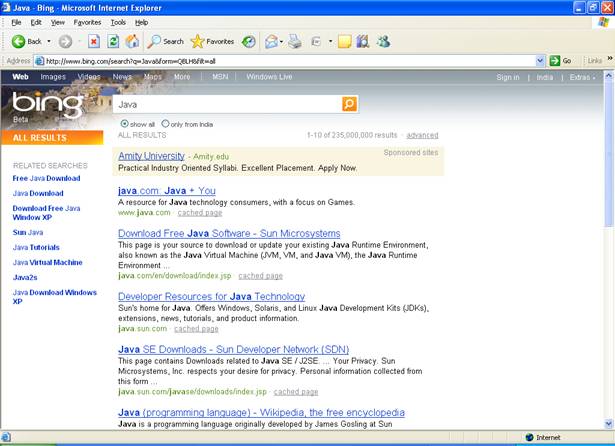Open the Favorites menu in menu bar
This screenshot has height=446, width=615.
point(87,22)
